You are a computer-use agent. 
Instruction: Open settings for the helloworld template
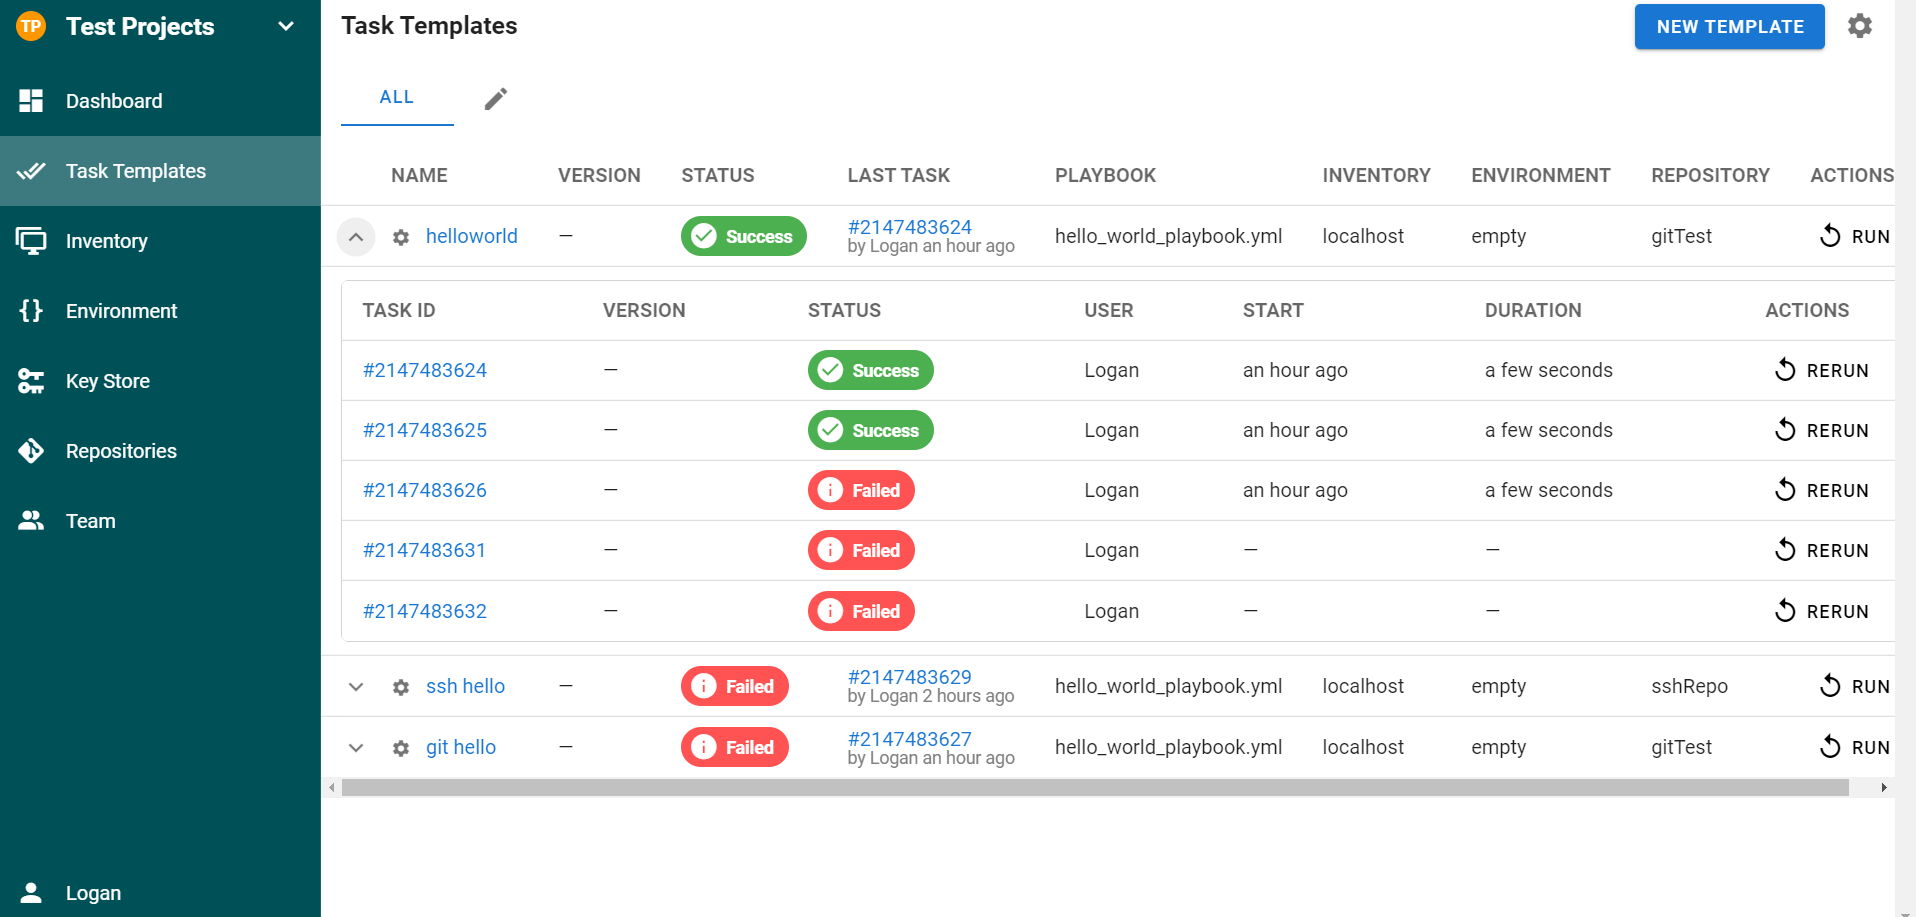400,237
